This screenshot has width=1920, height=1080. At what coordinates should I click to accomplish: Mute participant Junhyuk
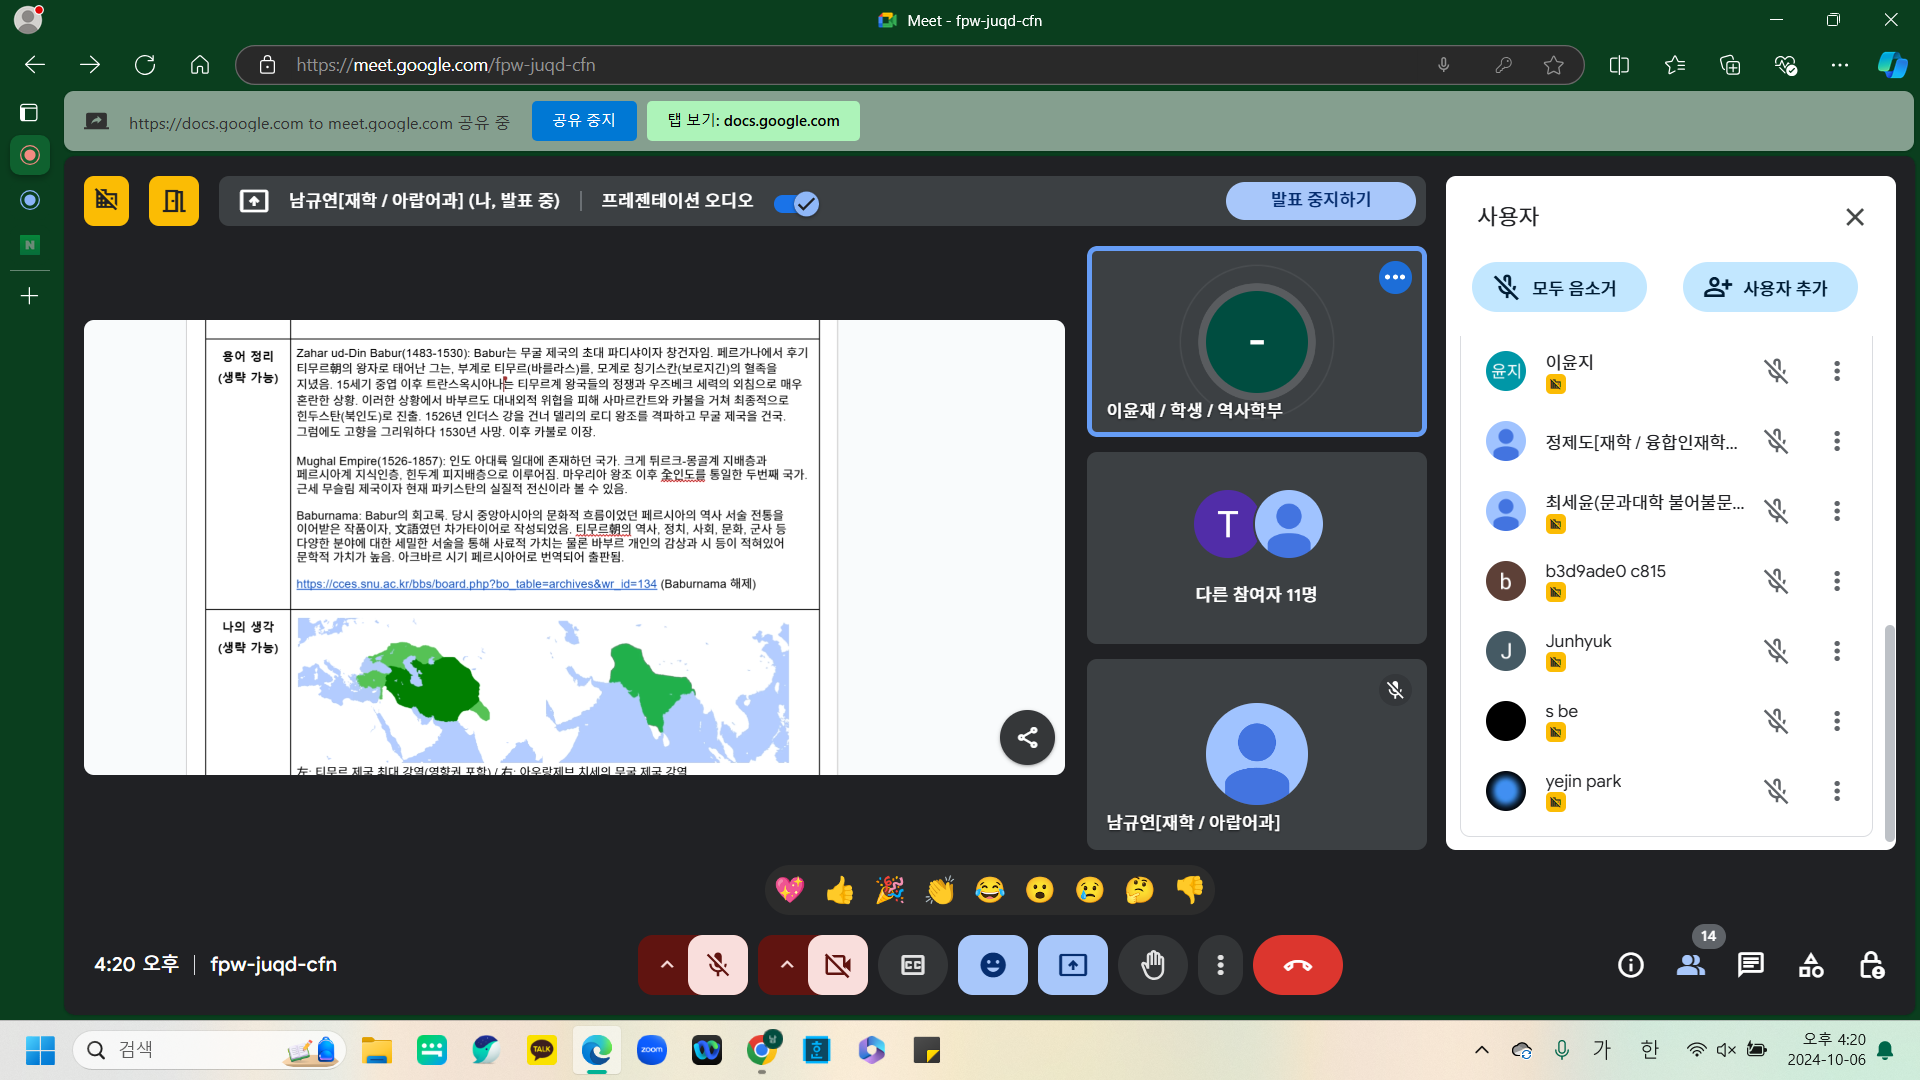(1776, 651)
